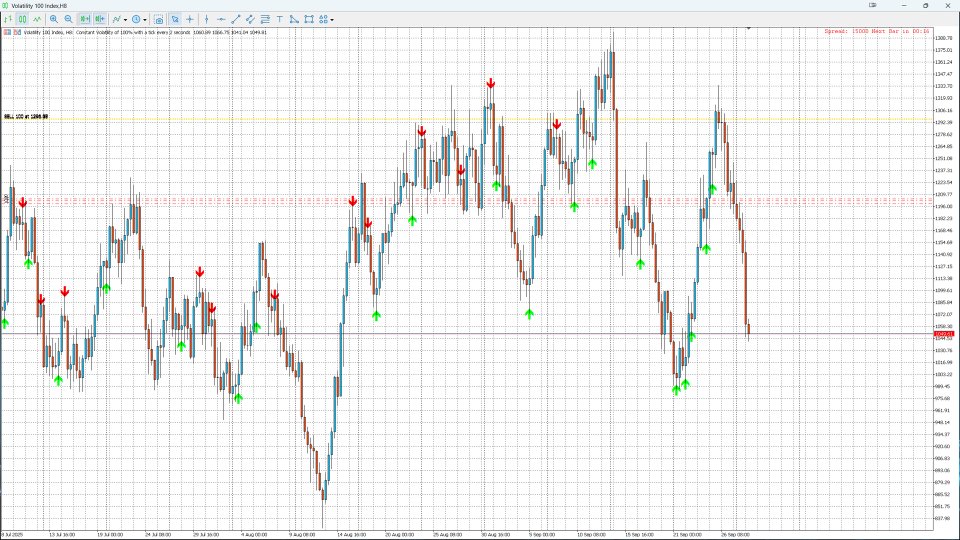This screenshot has width=960, height=540.
Task: Click the 20 Aug 00:00 time label
Action: (x=399, y=534)
